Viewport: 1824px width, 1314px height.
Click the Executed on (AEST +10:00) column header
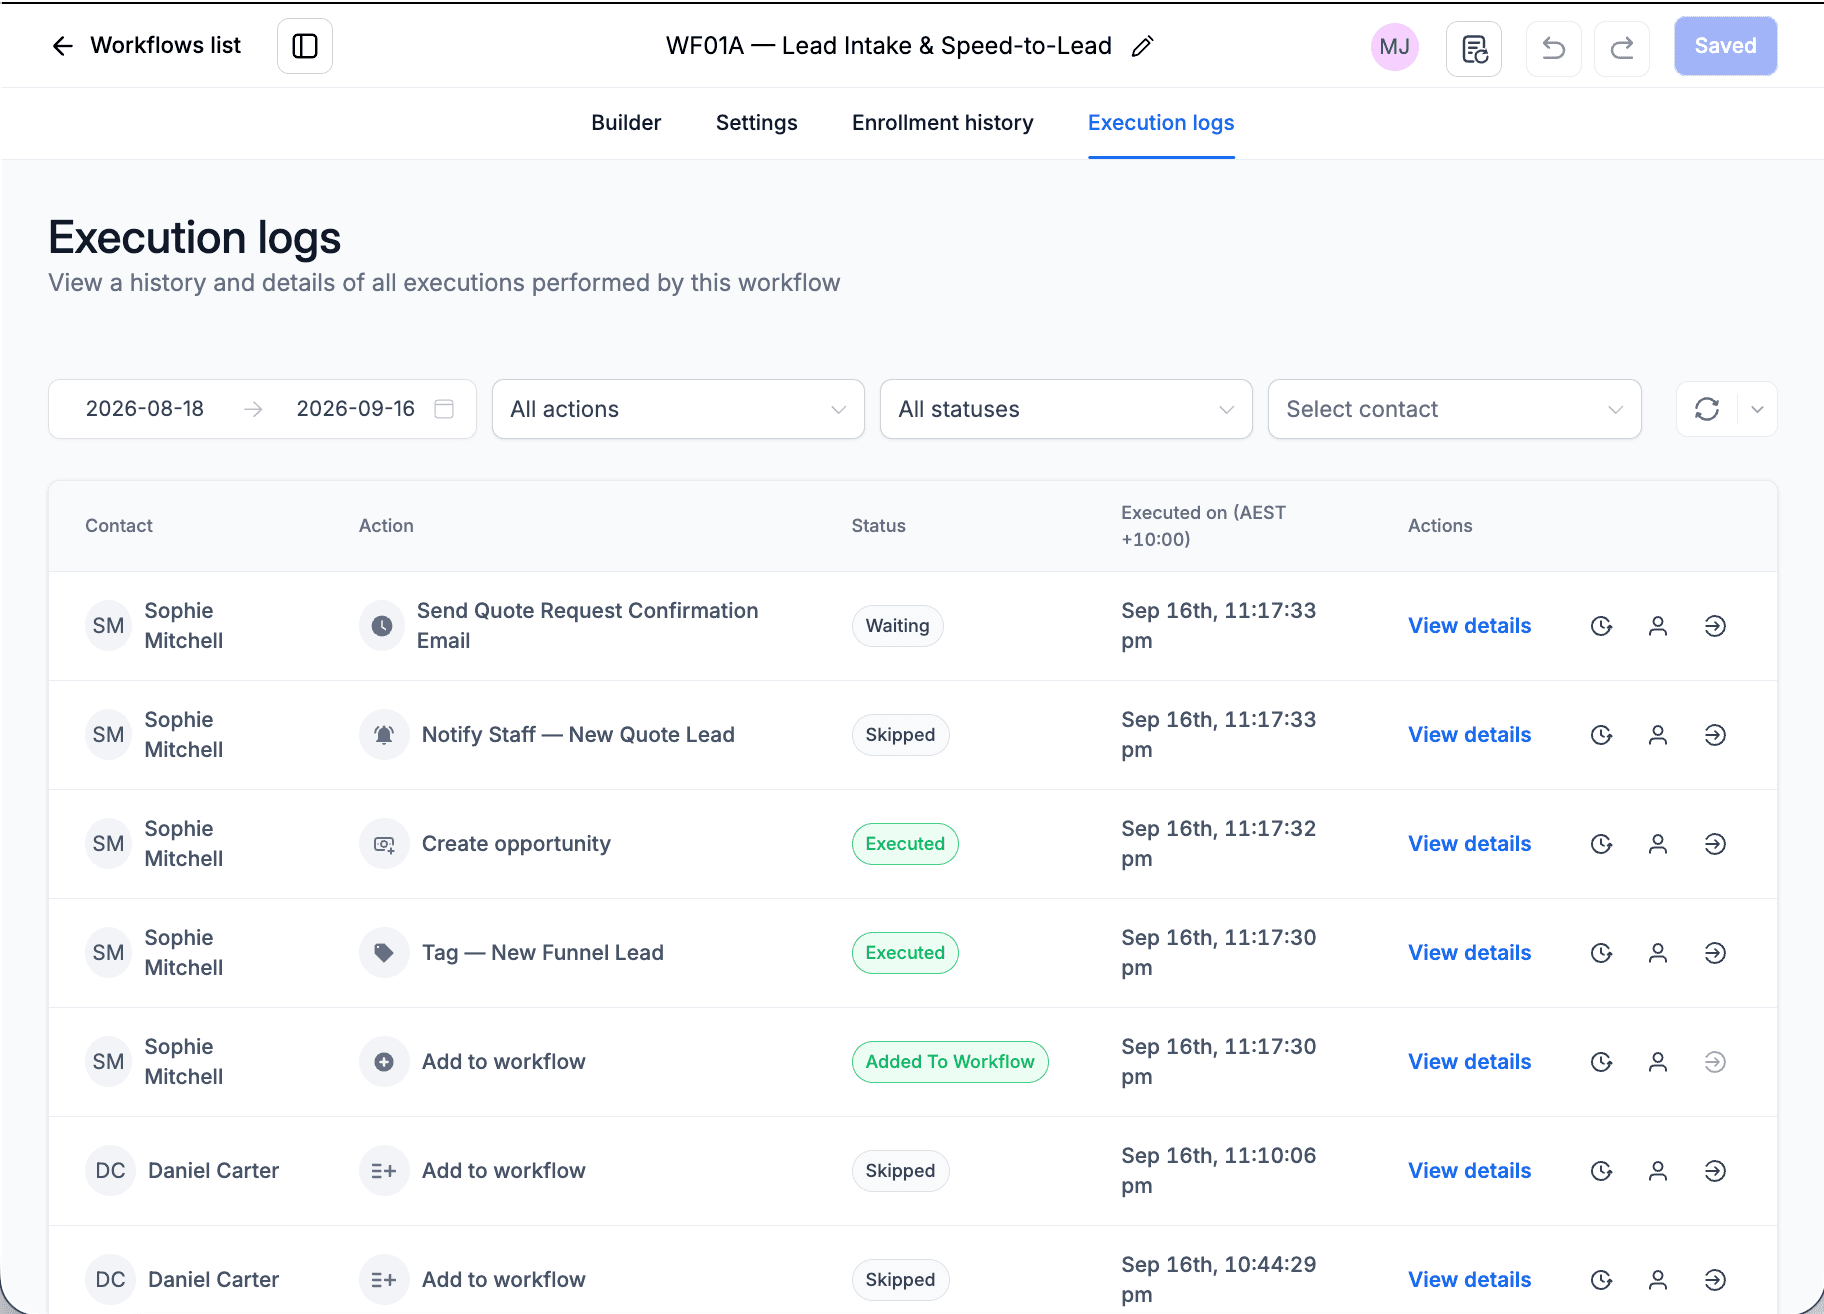1204,526
